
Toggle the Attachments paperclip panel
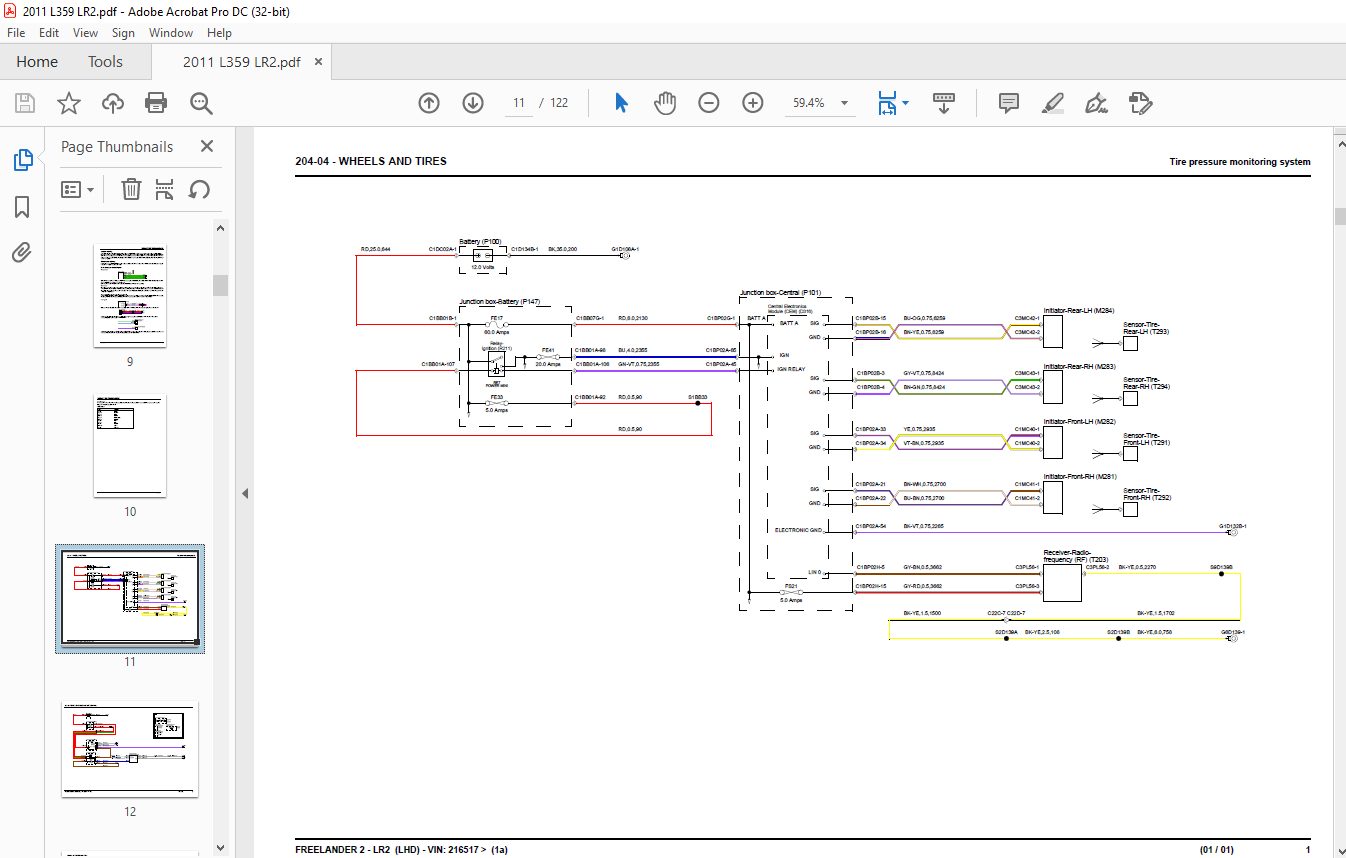click(x=22, y=253)
